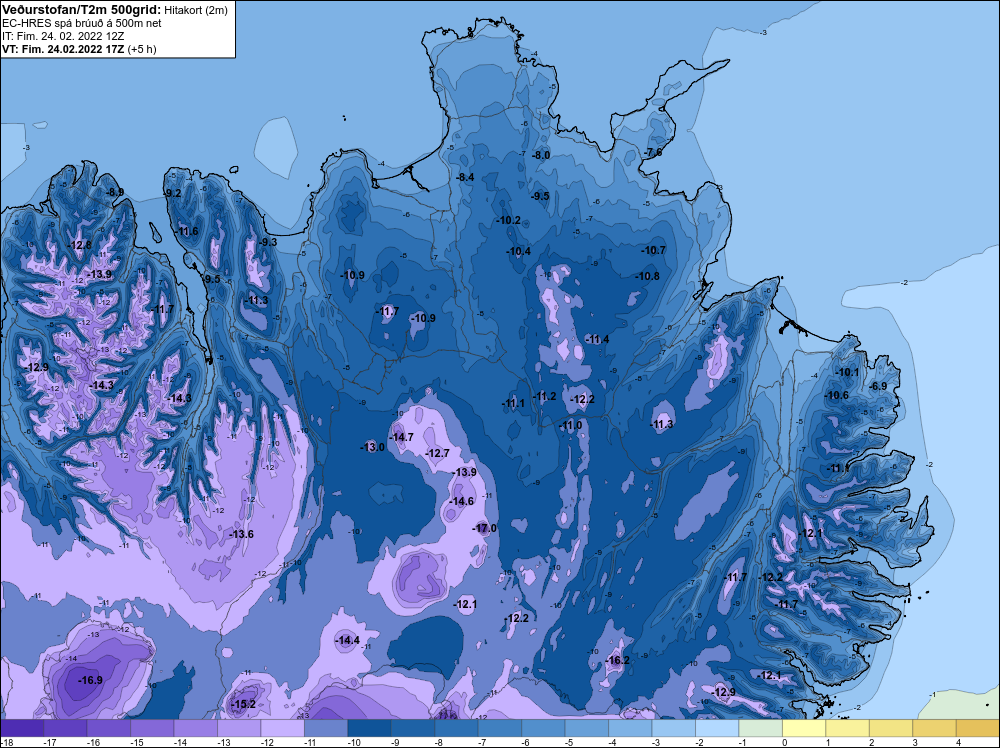Click the -11.6 temperature label
Viewport: 1000px width, 748px height.
coord(186,231)
